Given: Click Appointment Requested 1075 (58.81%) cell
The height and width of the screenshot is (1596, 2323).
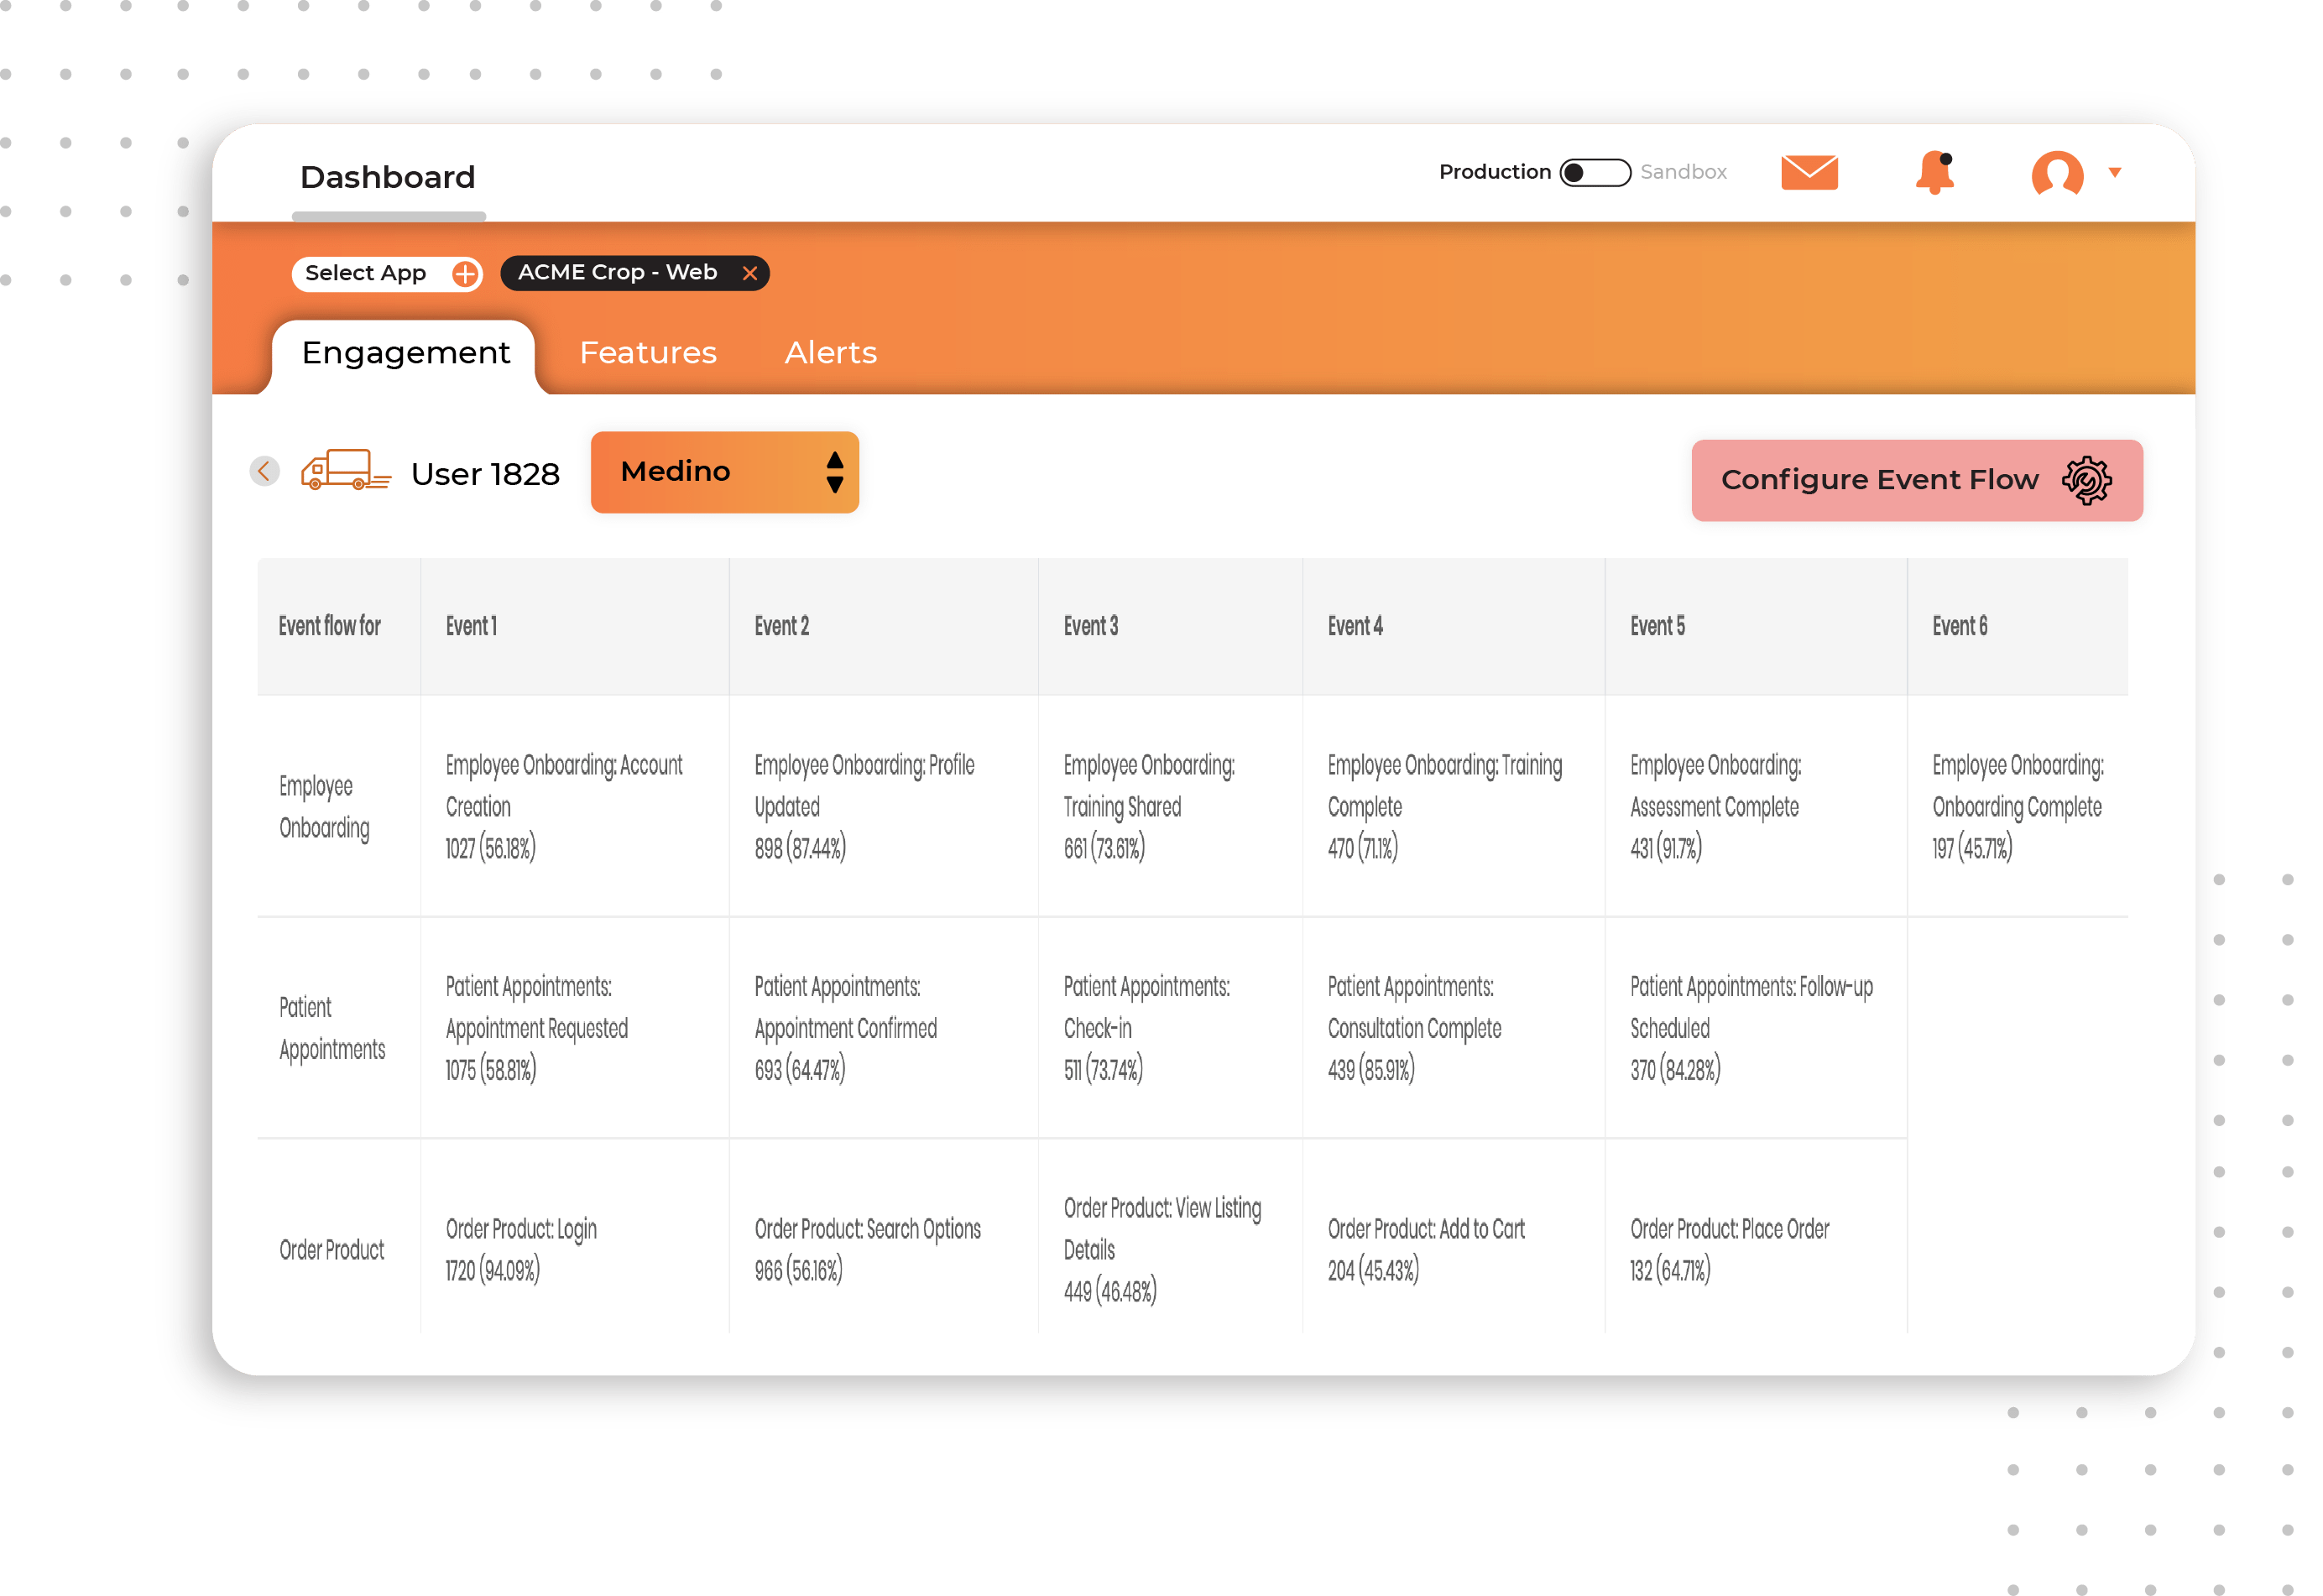Looking at the screenshot, I should tap(574, 1028).
